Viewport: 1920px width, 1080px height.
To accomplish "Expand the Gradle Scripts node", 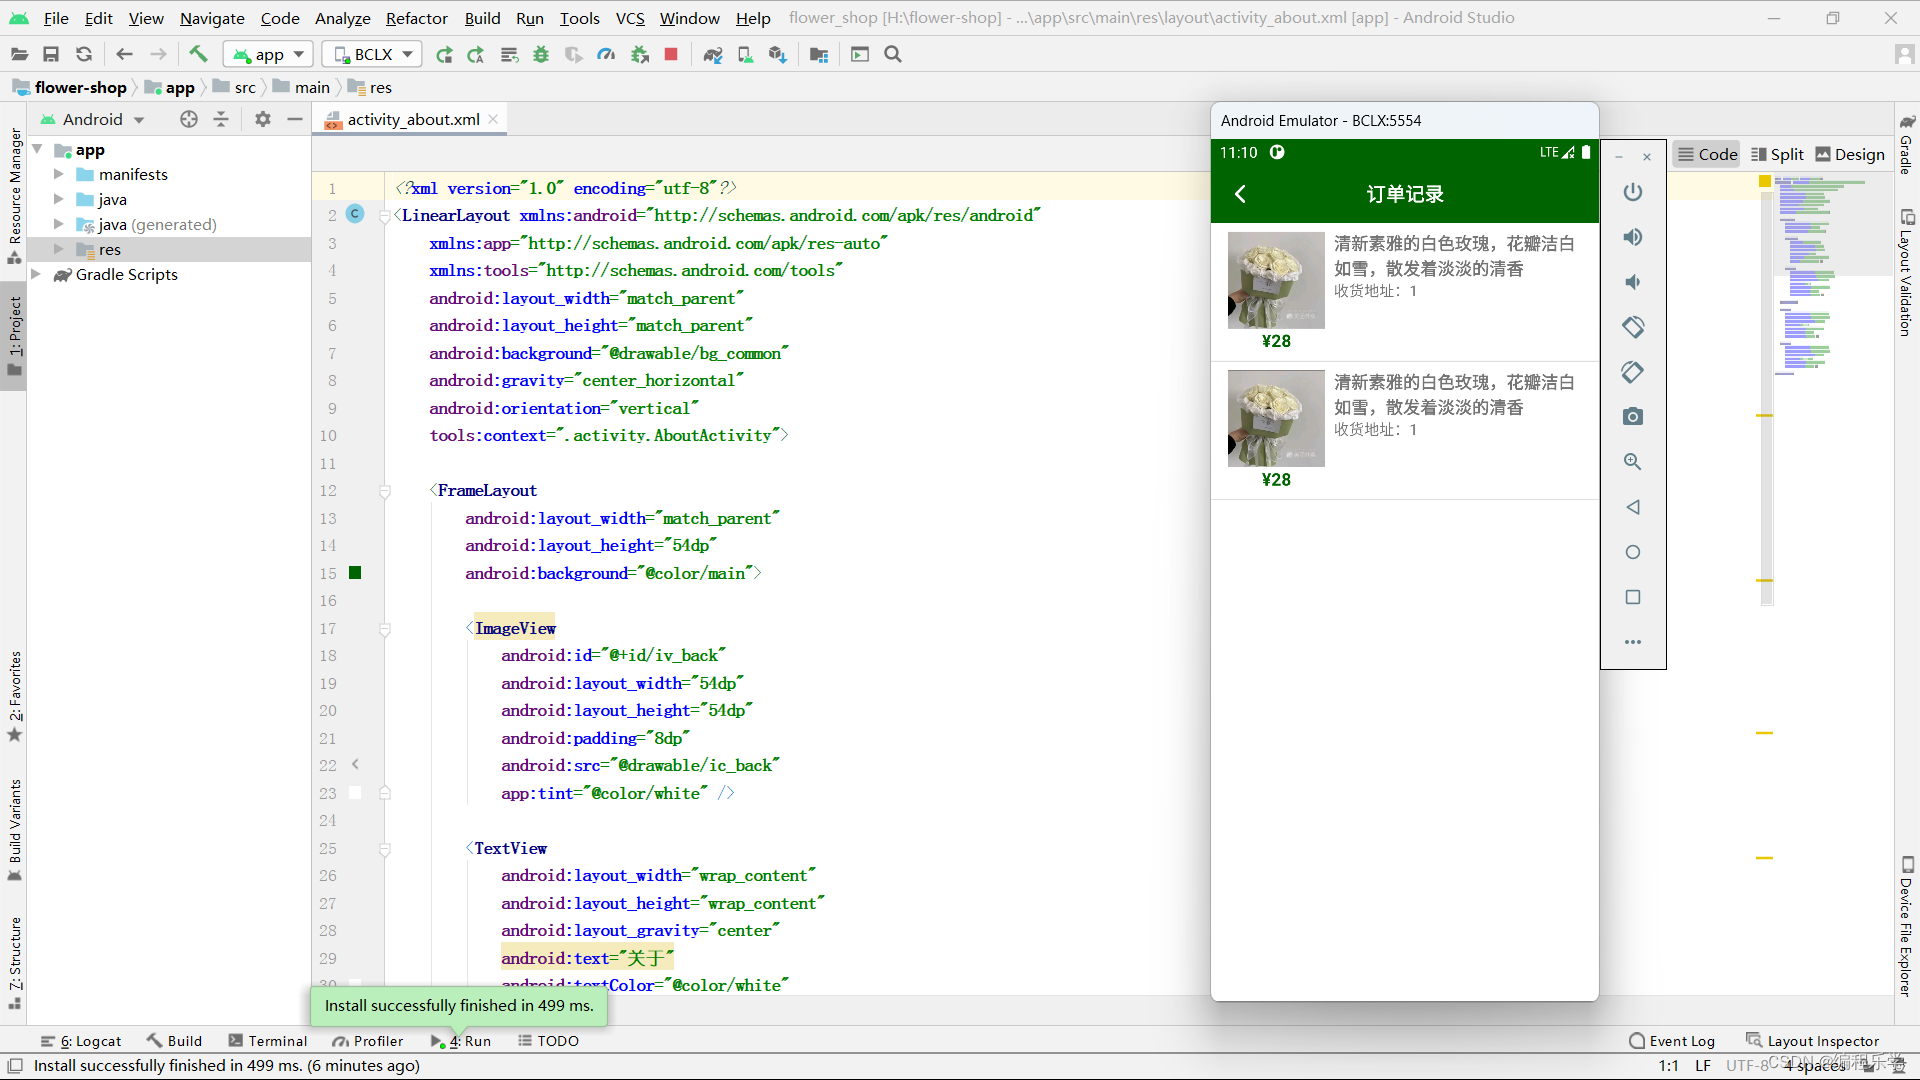I will coord(37,274).
